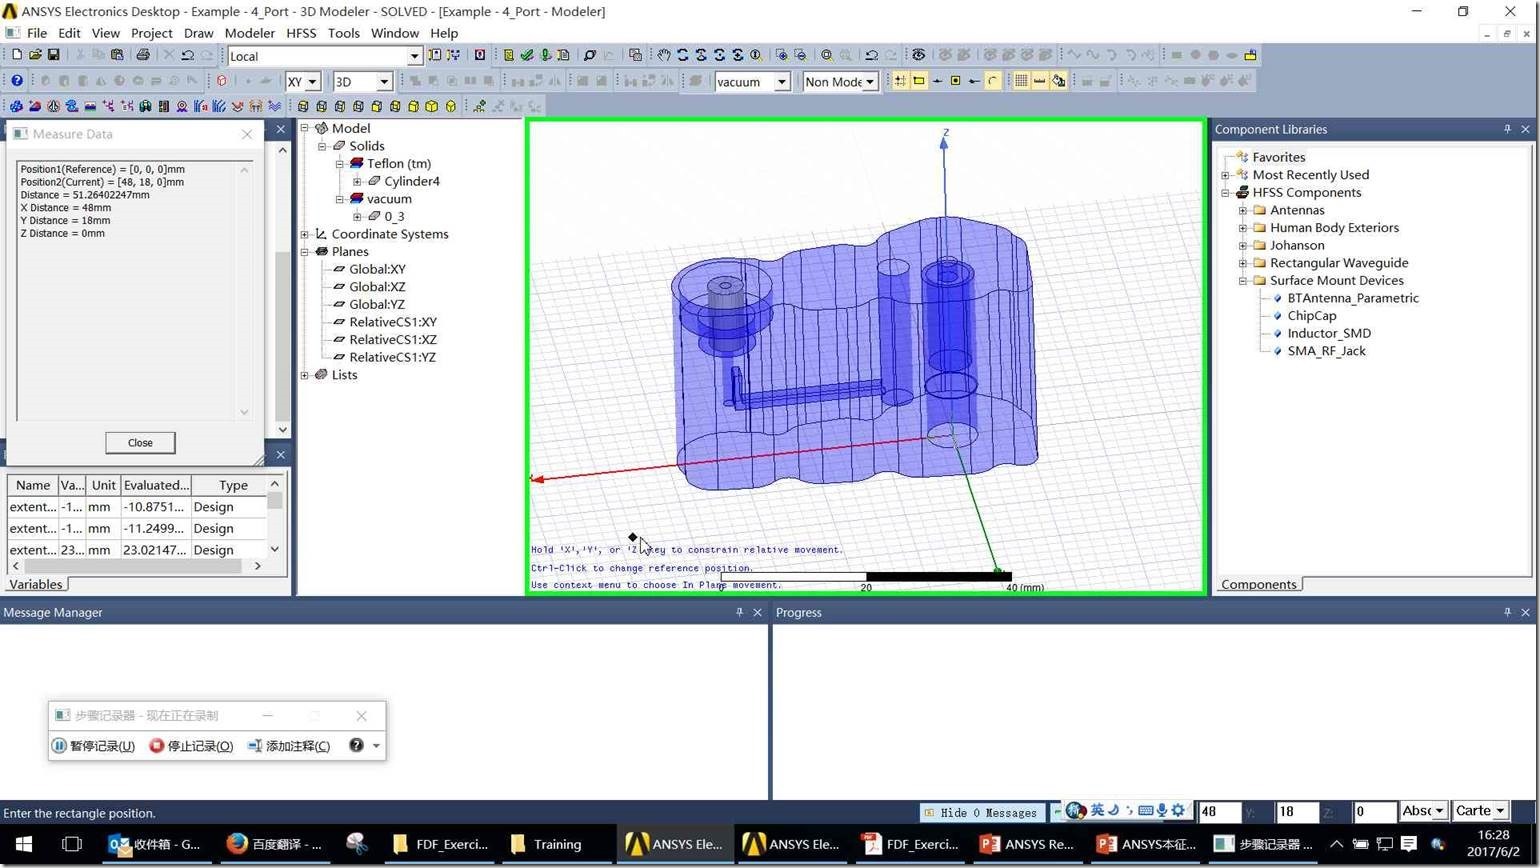Open the Modeler menu

(x=249, y=33)
